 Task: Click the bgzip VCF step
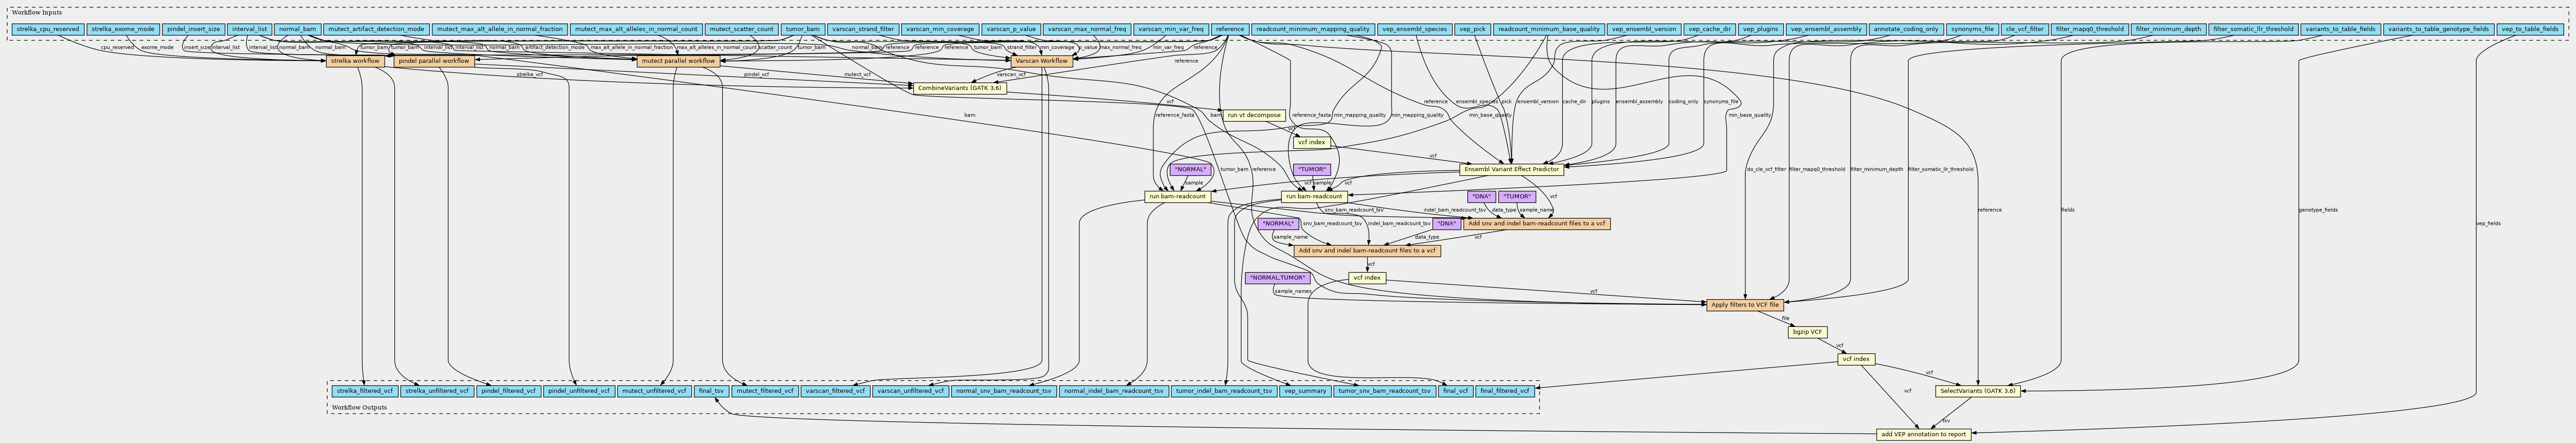tap(1807, 332)
